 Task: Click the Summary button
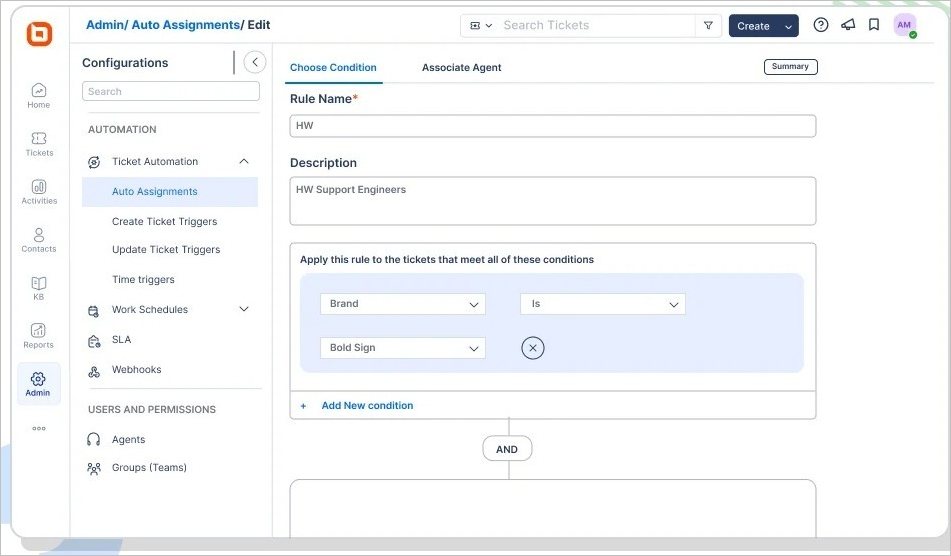(790, 67)
